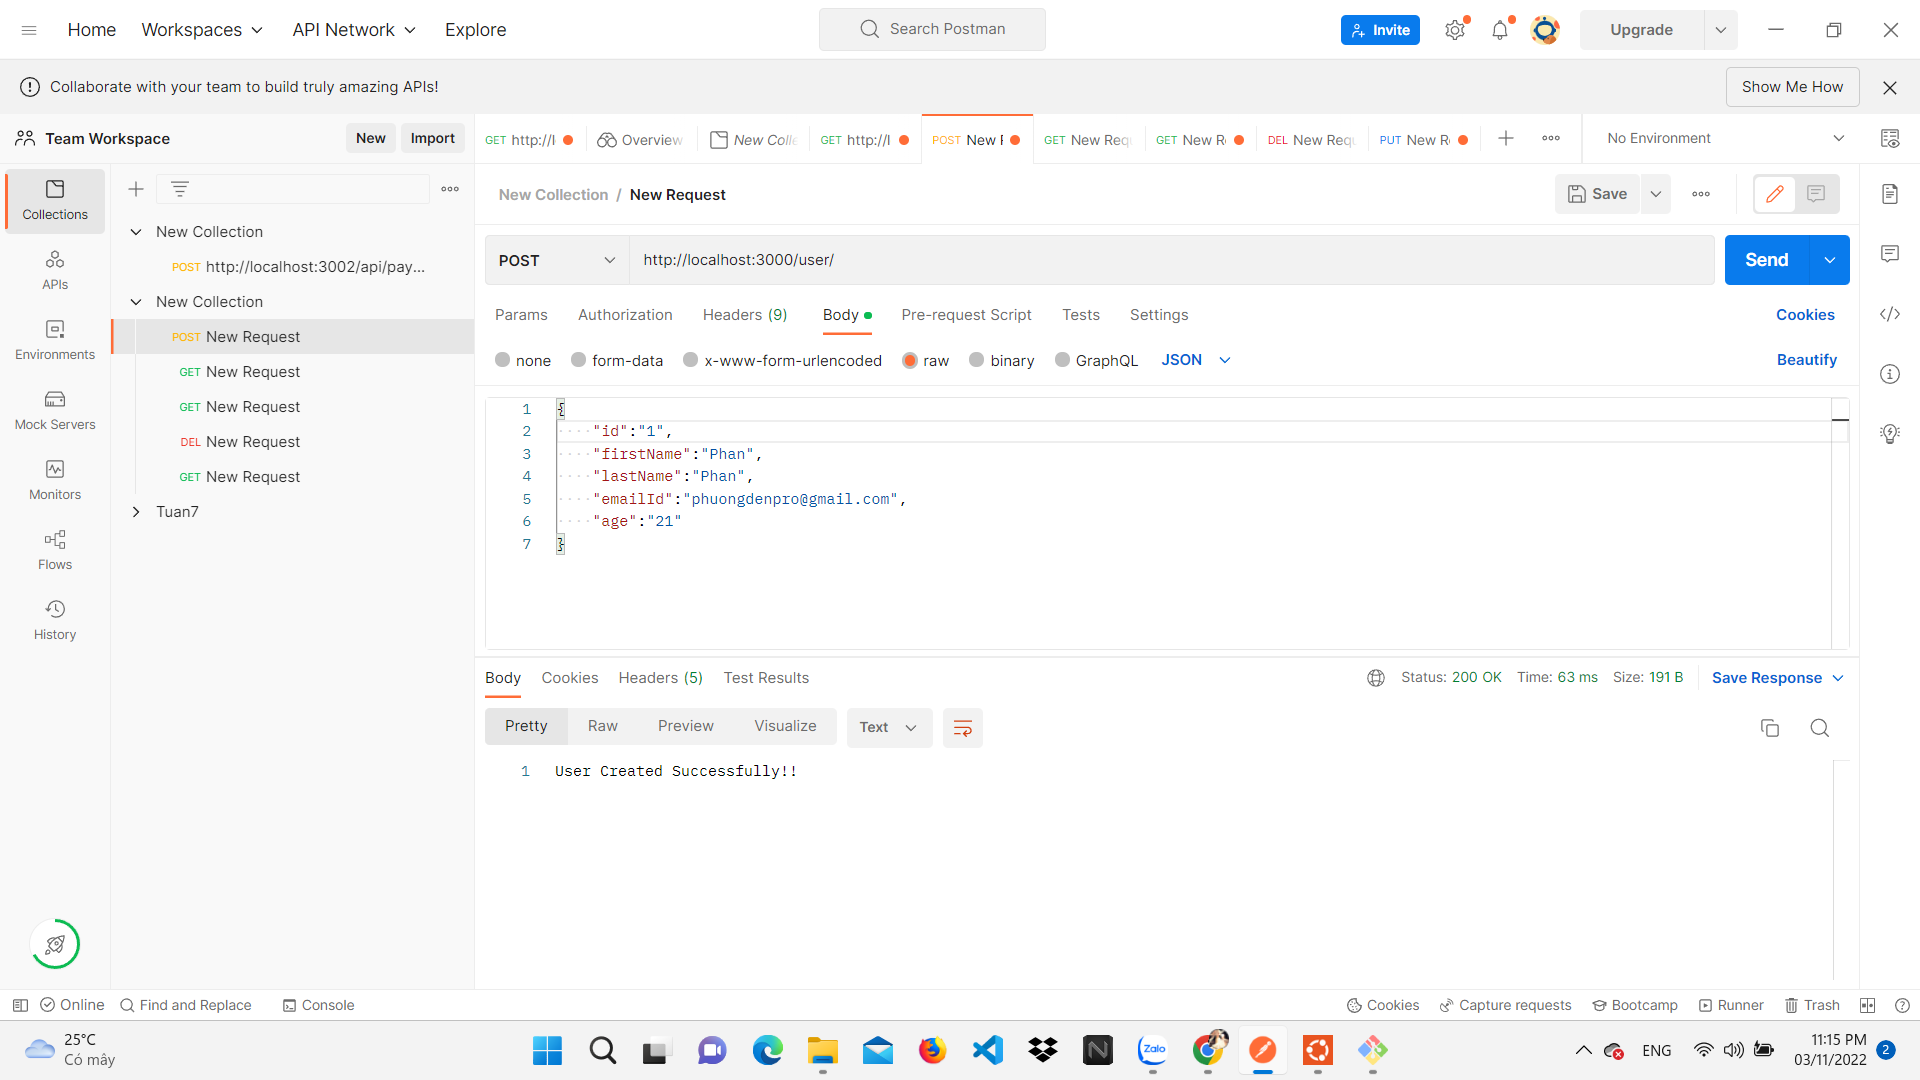Open the Environments sidebar panel
This screenshot has width=1920, height=1080.
click(x=55, y=340)
